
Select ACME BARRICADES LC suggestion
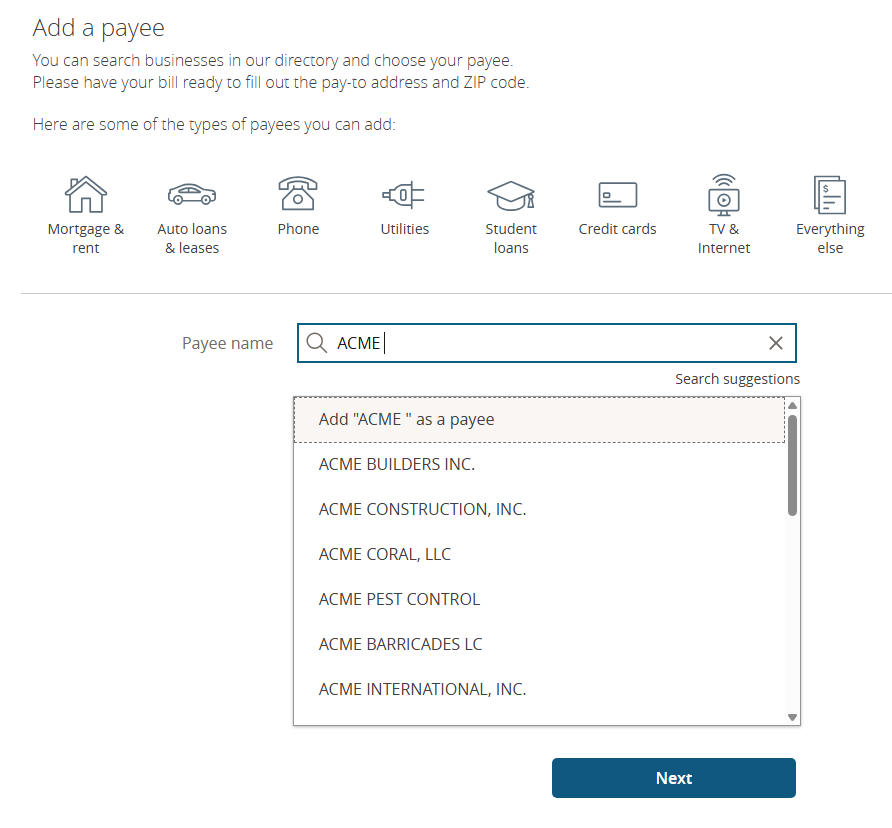[539, 644]
